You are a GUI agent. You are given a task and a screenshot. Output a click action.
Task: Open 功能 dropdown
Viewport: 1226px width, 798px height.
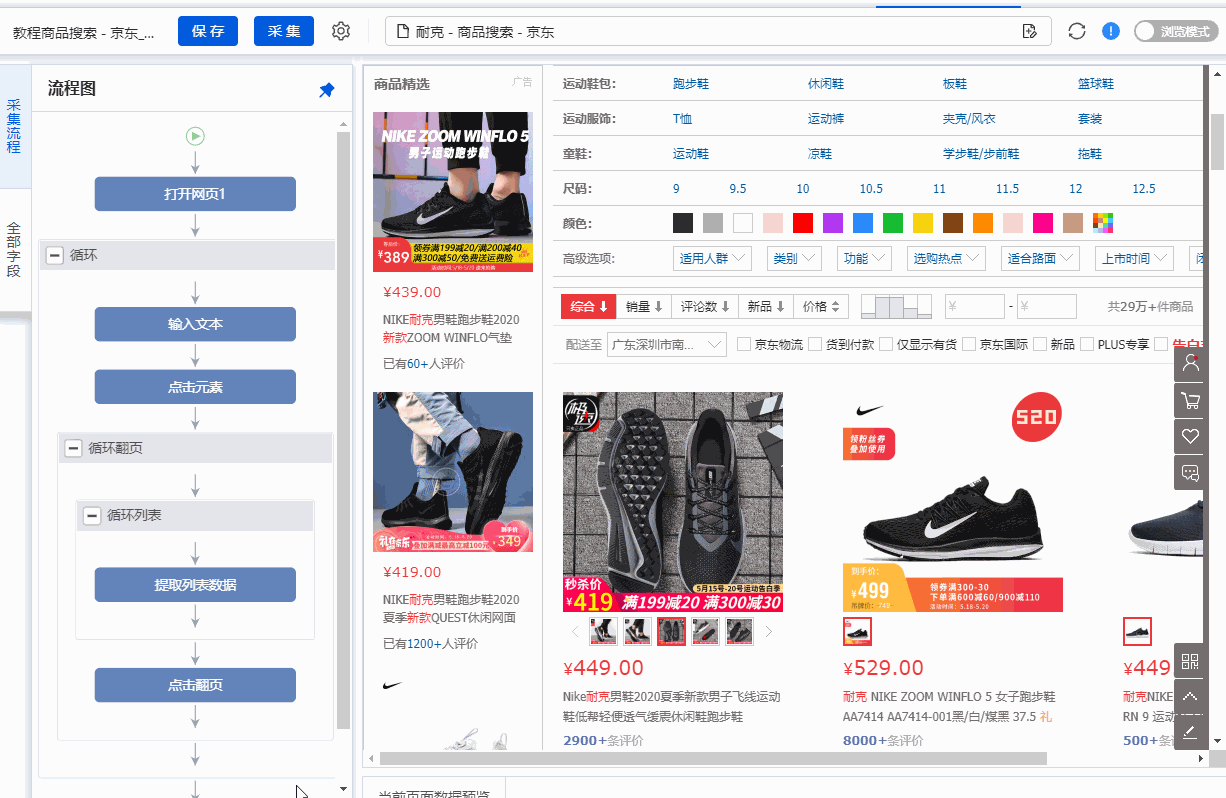(864, 258)
